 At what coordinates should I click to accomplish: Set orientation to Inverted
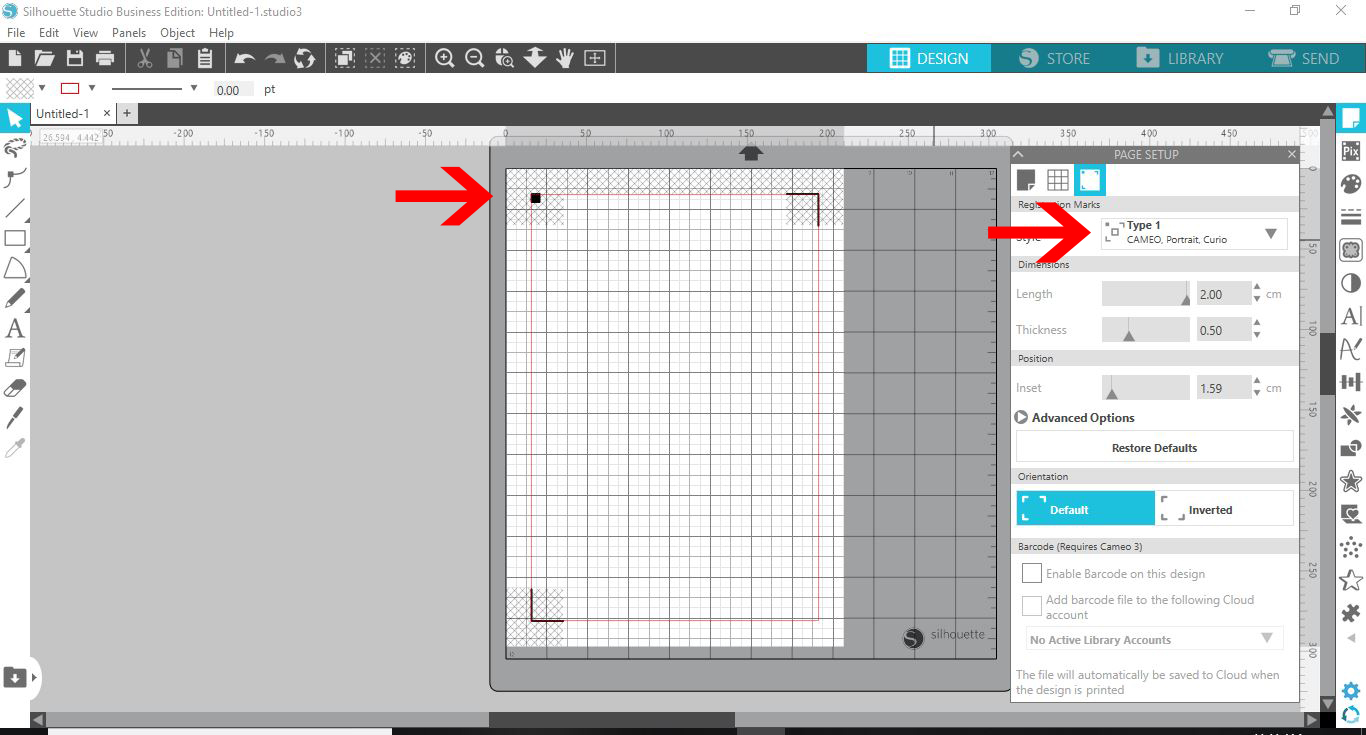(1224, 508)
